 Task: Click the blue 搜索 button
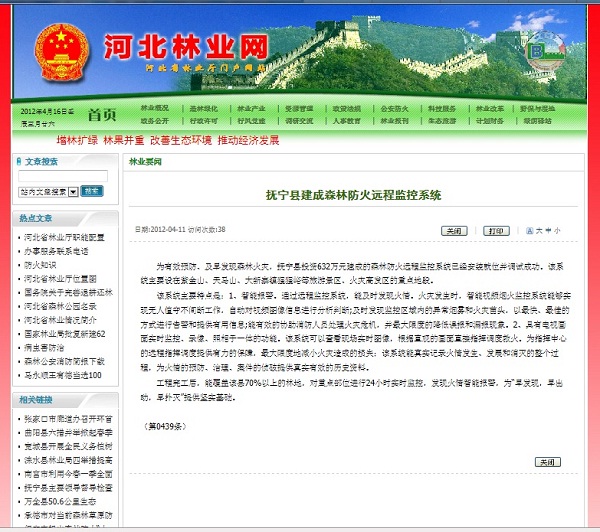92,191
